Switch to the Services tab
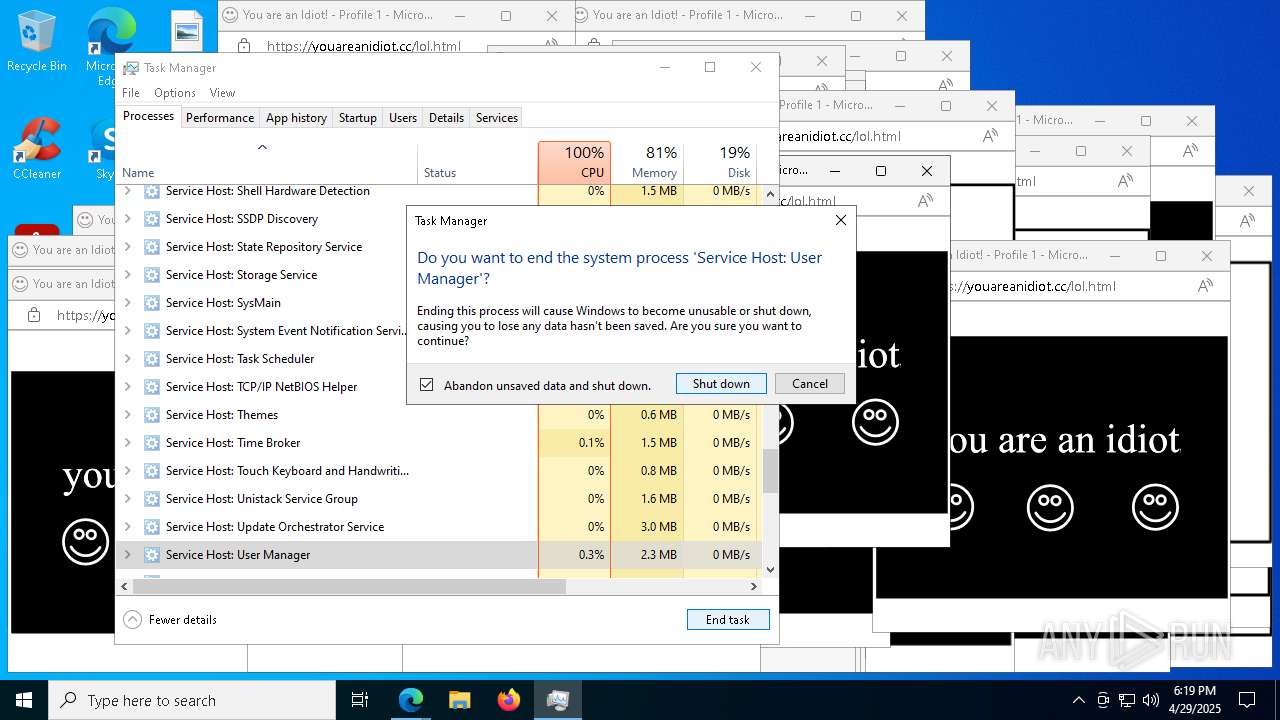This screenshot has height=720, width=1280. pos(497,118)
